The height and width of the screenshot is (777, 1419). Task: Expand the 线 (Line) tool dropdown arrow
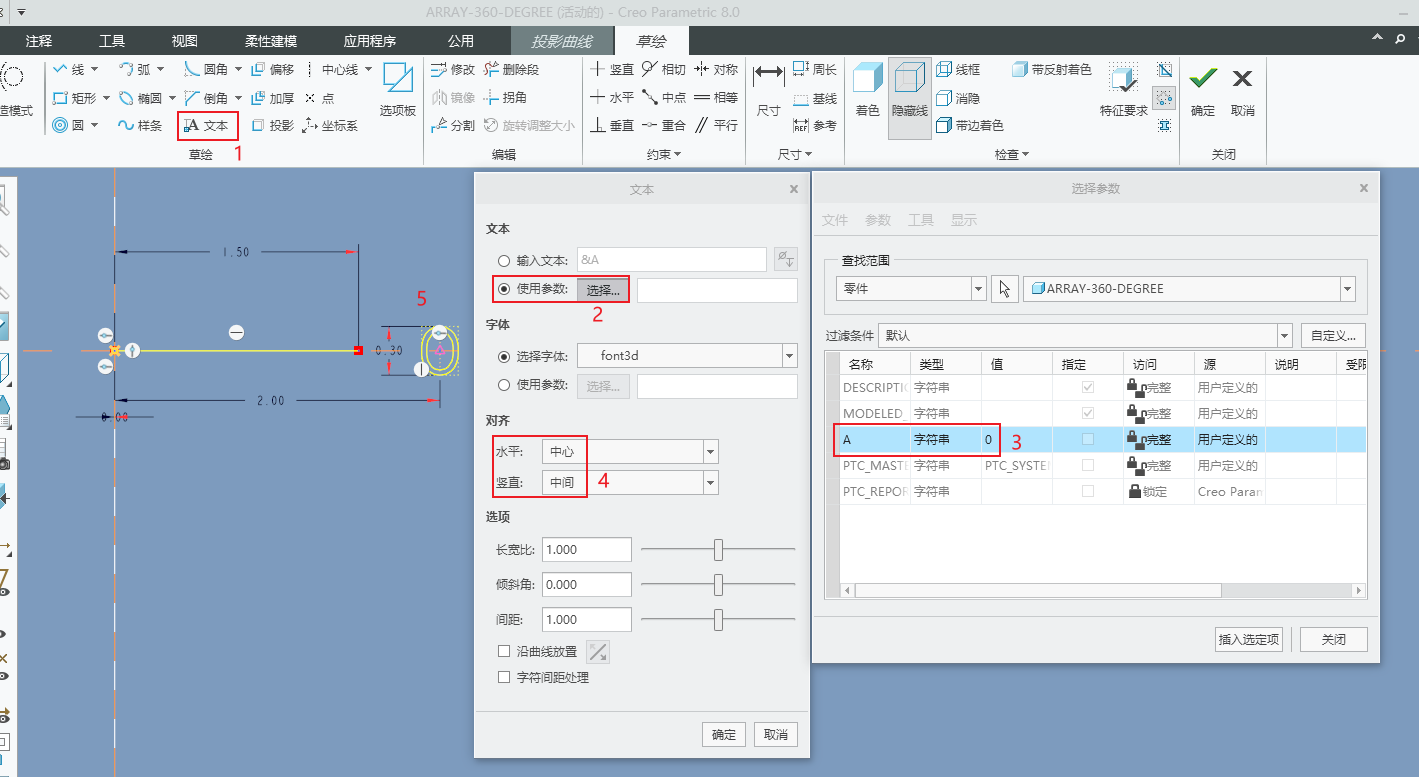[94, 70]
